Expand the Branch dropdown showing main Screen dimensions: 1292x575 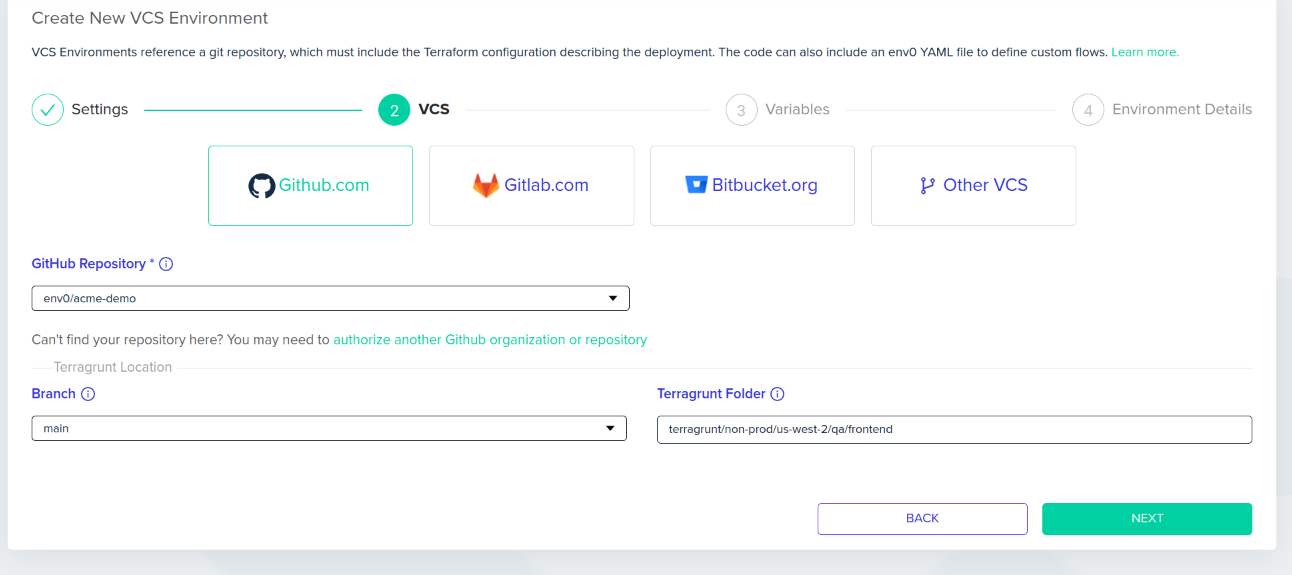tap(329, 428)
